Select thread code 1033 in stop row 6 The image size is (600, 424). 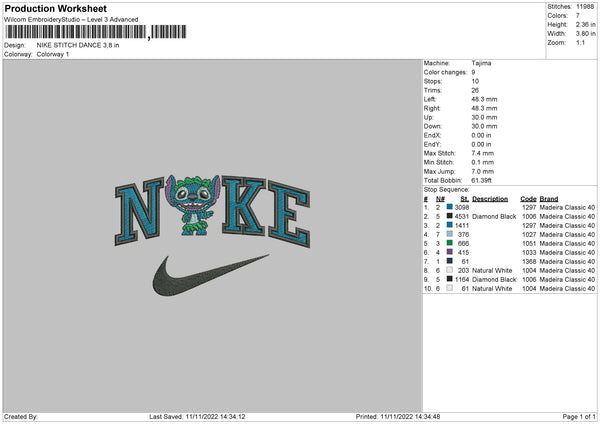529,253
